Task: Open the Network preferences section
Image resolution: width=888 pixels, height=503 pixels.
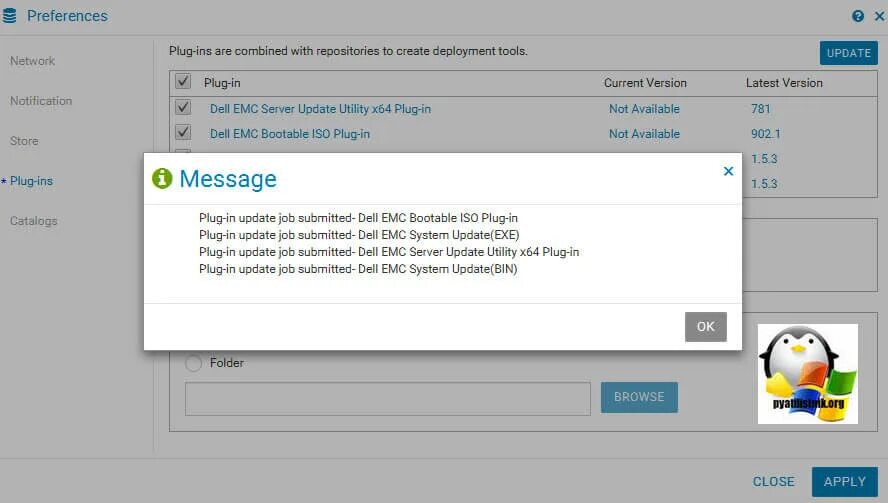Action: [x=32, y=61]
